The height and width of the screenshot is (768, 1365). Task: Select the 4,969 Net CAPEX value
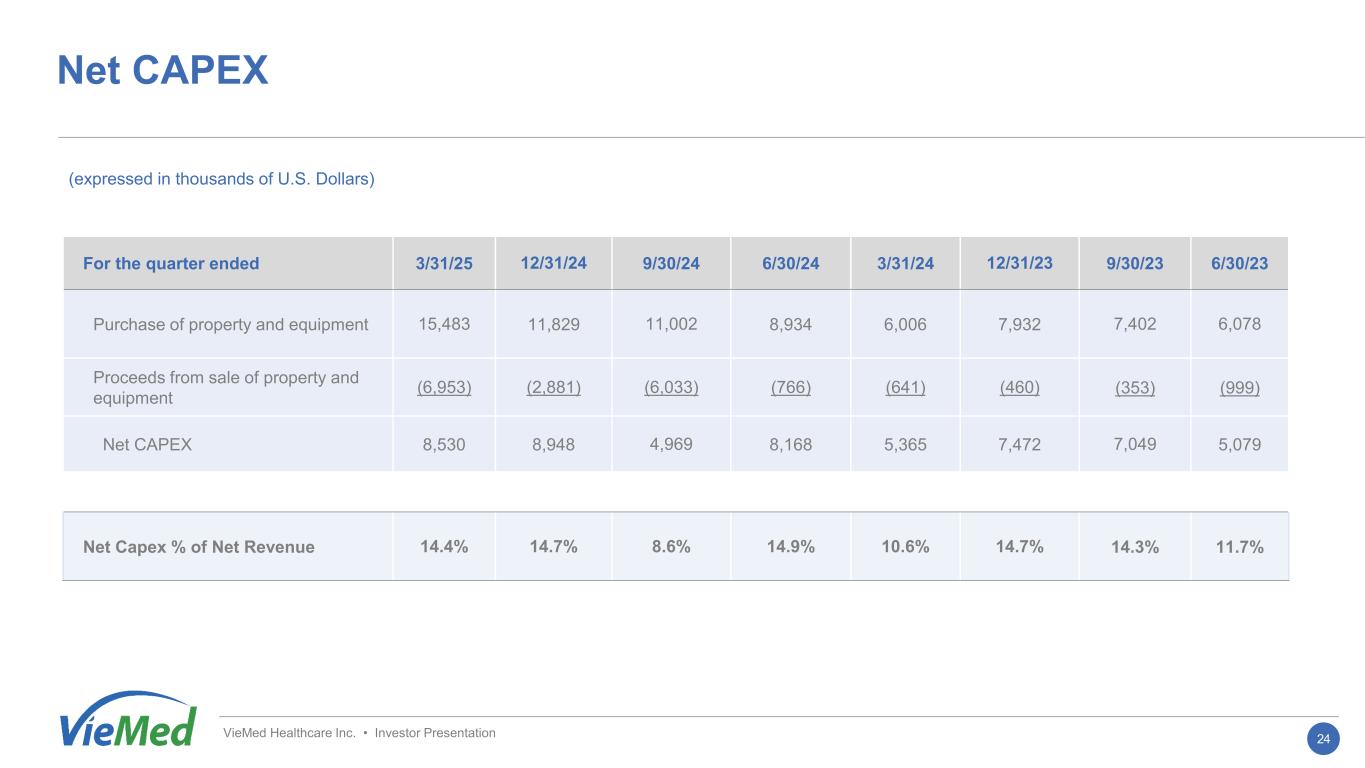(x=671, y=444)
